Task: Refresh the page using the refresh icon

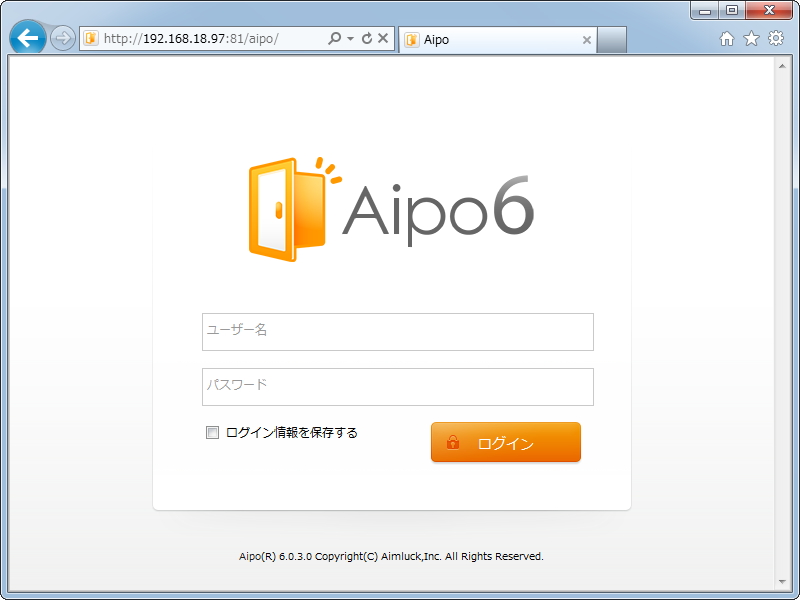Action: 368,39
